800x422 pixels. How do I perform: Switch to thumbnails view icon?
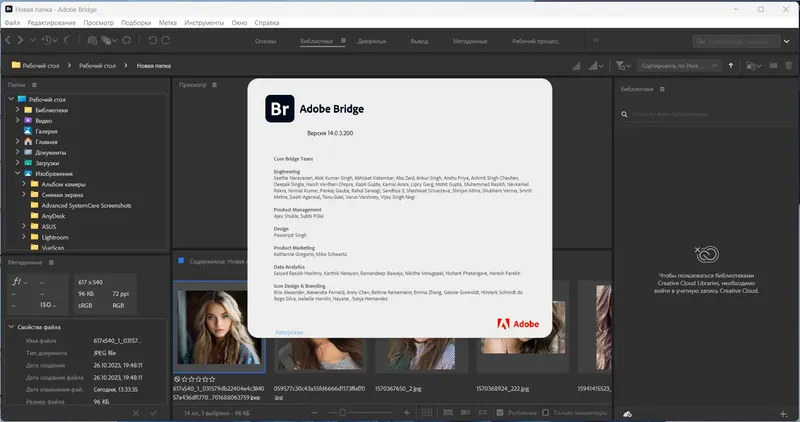(448, 412)
